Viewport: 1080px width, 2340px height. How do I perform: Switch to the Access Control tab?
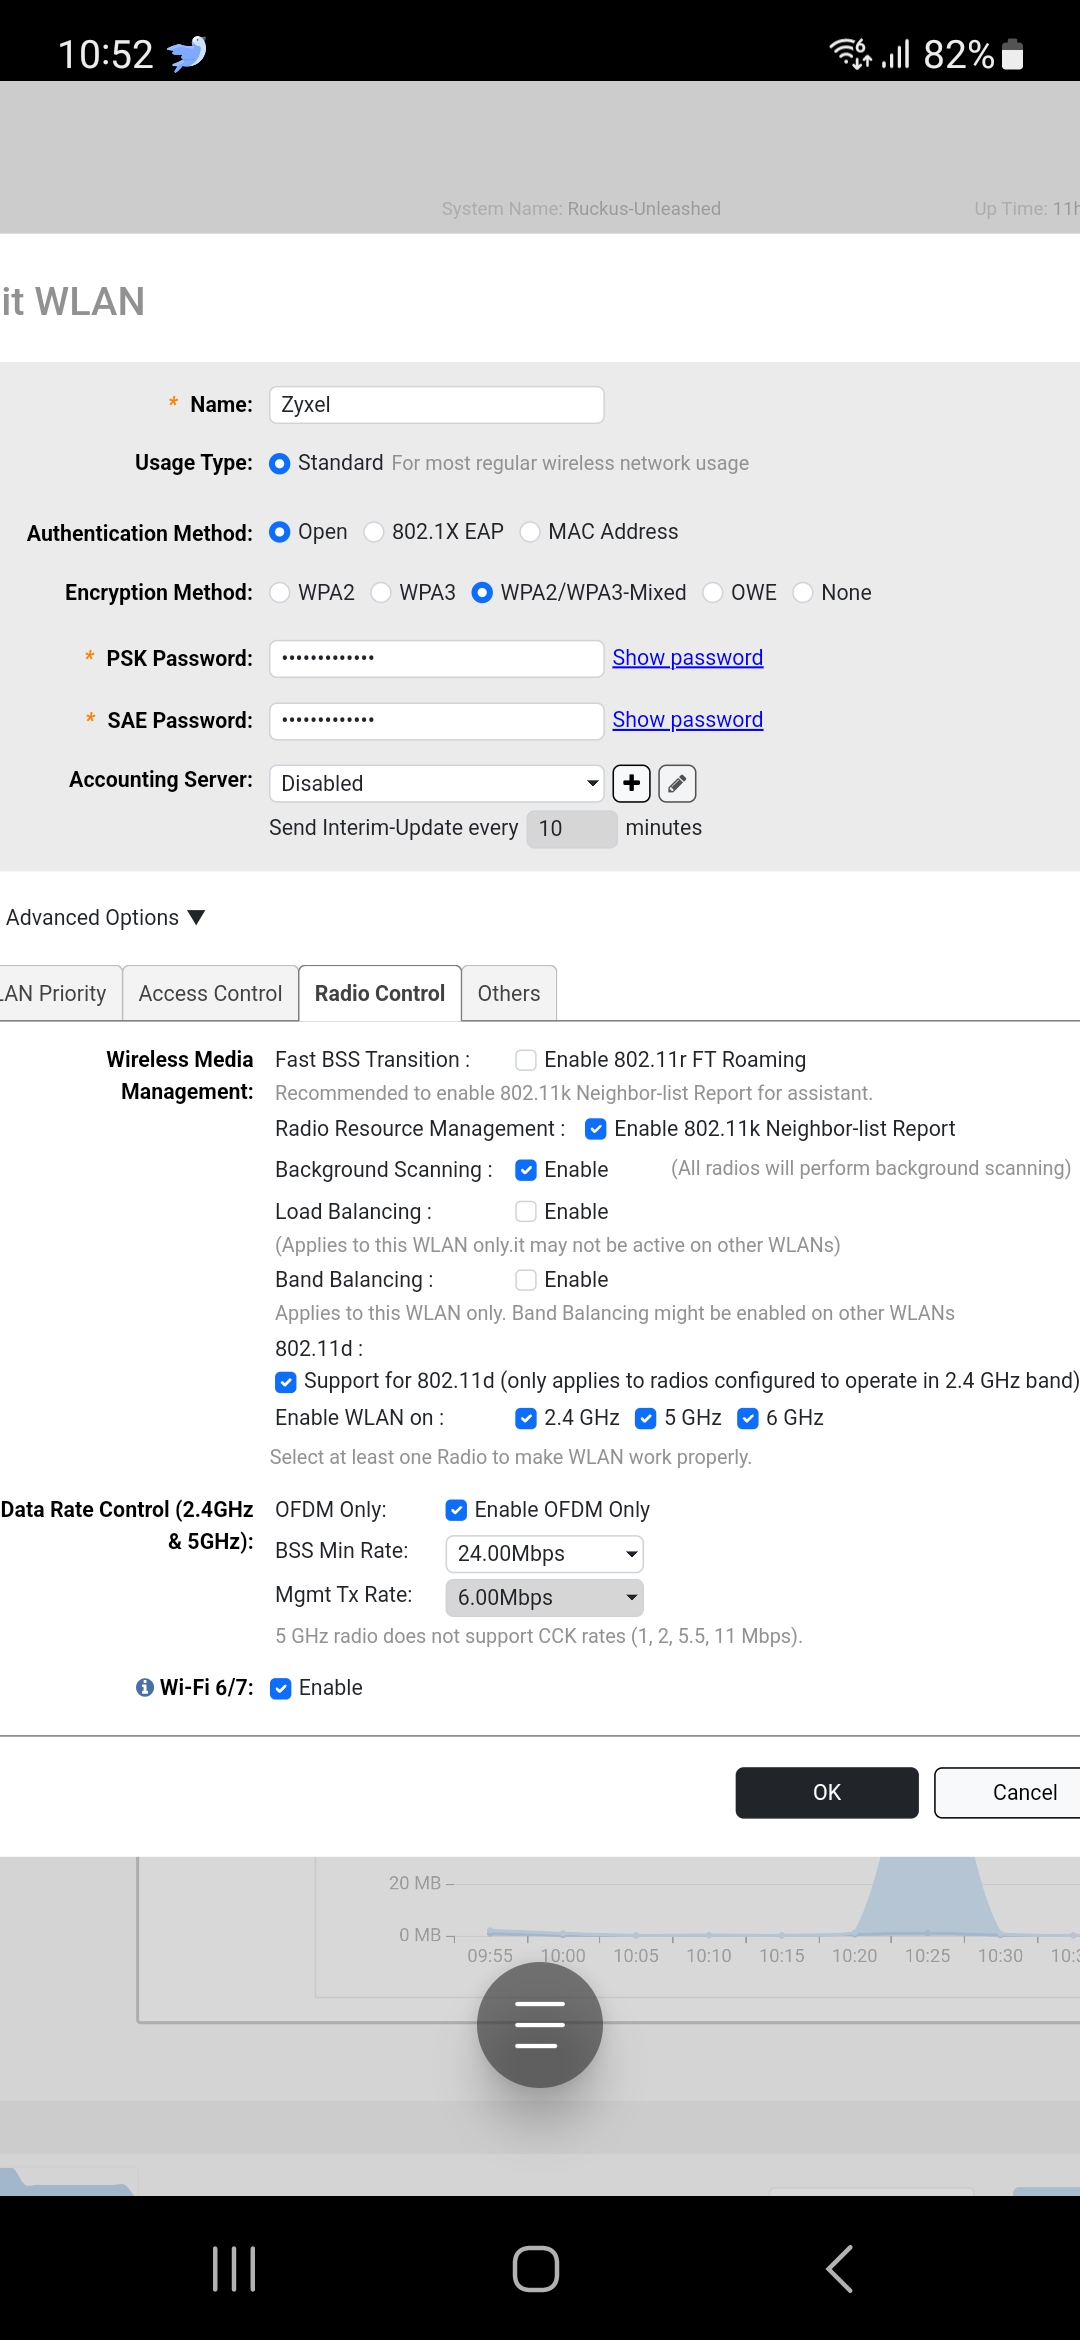[210, 994]
